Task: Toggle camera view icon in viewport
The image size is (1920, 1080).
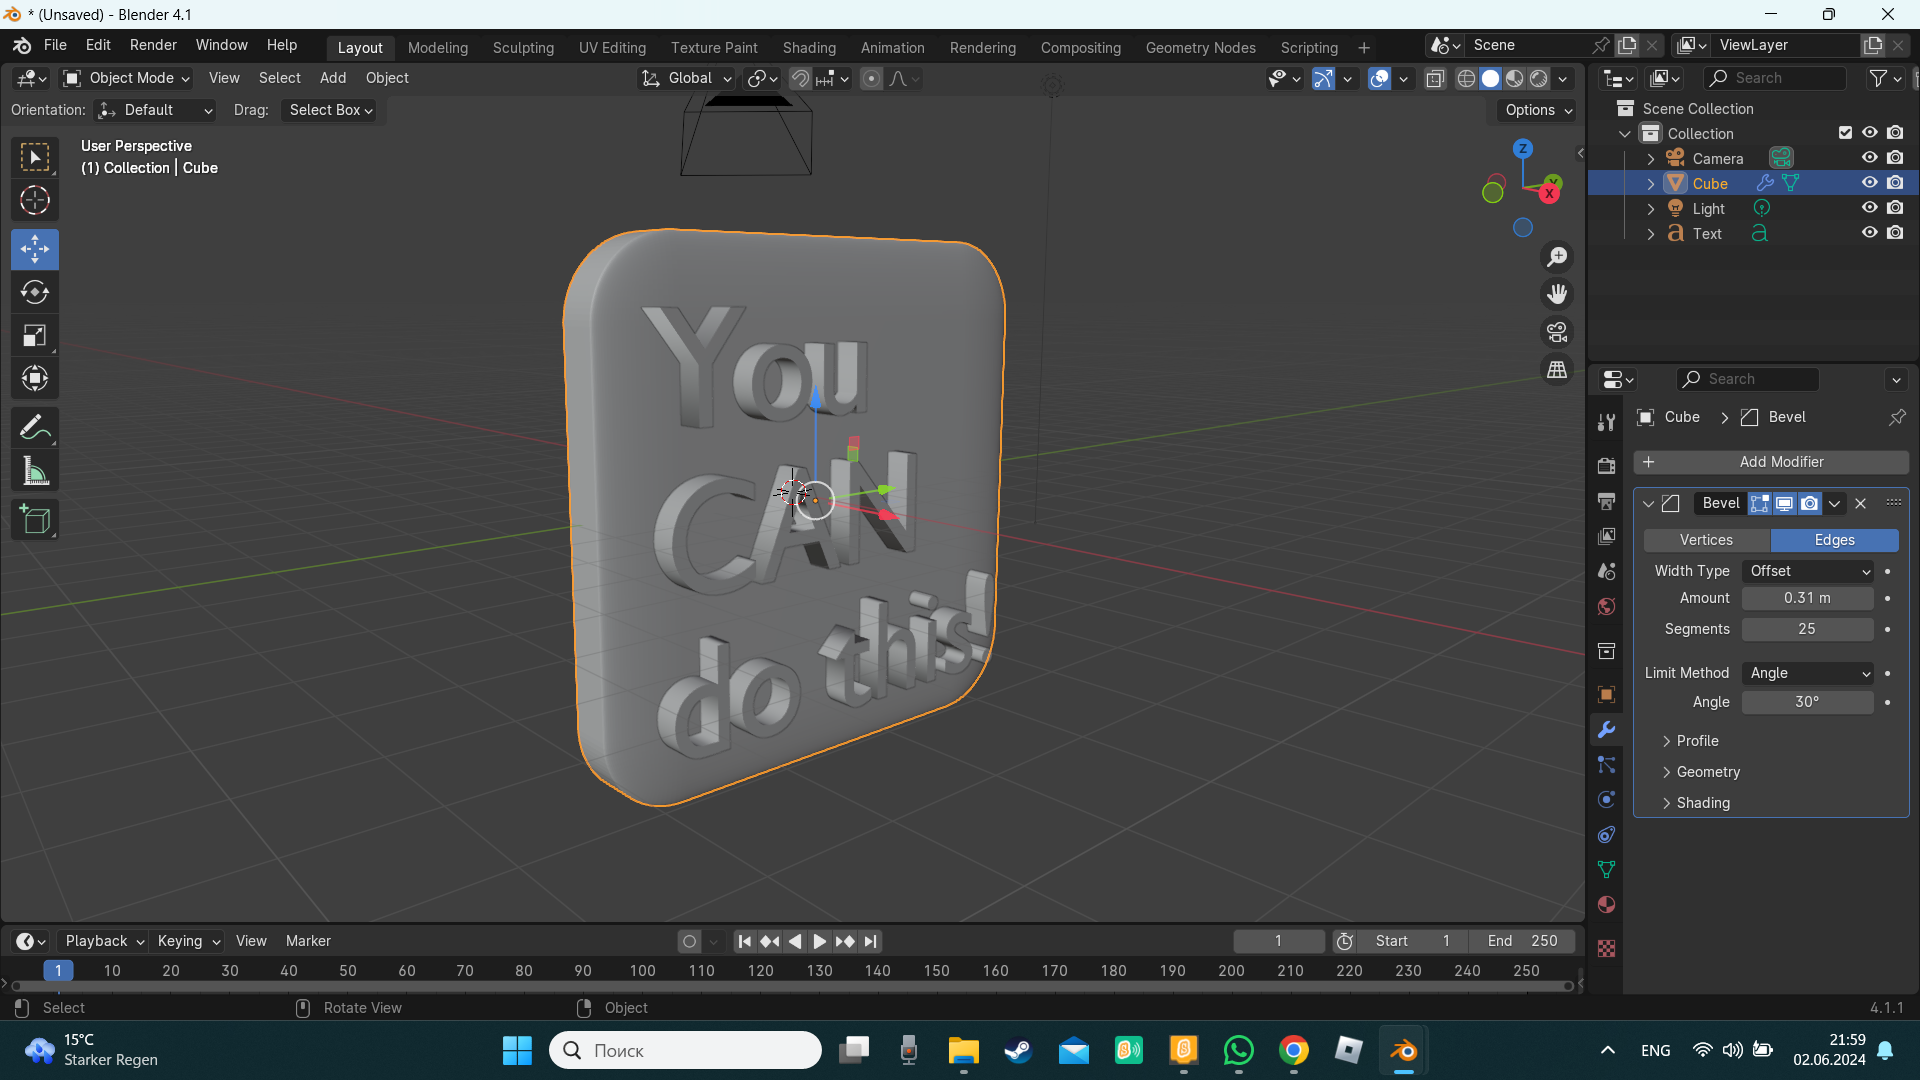Action: (1557, 332)
